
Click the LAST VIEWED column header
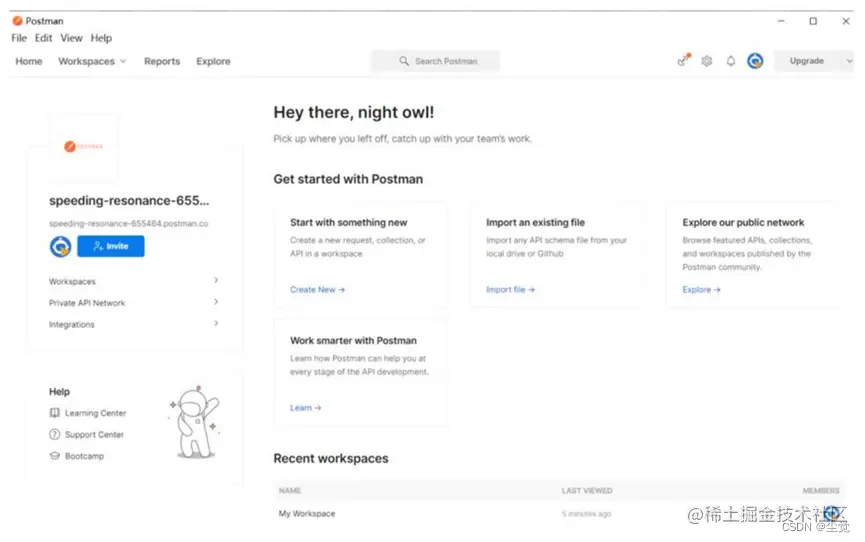(587, 490)
